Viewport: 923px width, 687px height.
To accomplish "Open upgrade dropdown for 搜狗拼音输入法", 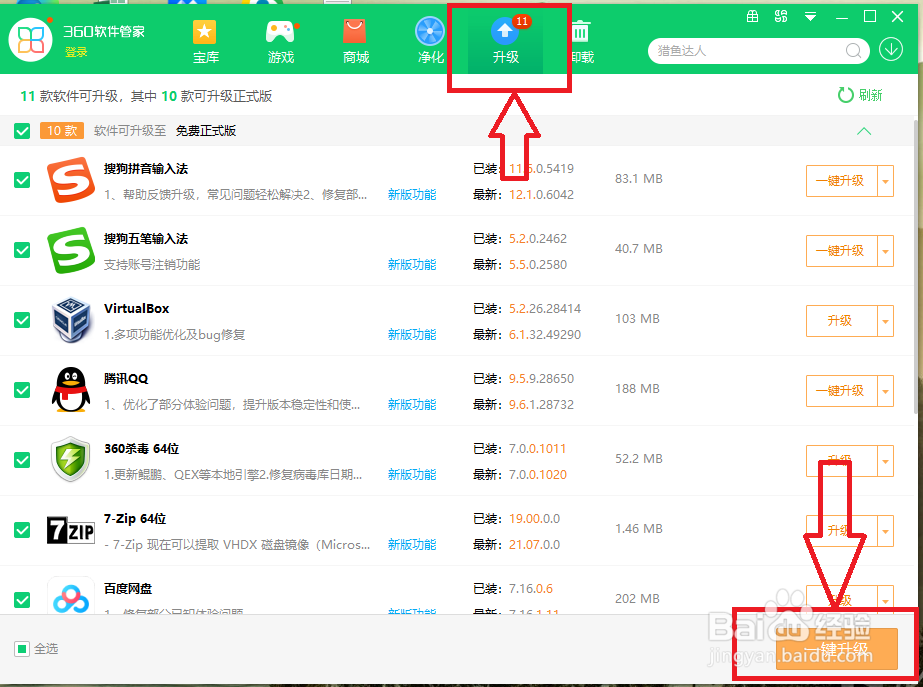I will [x=885, y=181].
